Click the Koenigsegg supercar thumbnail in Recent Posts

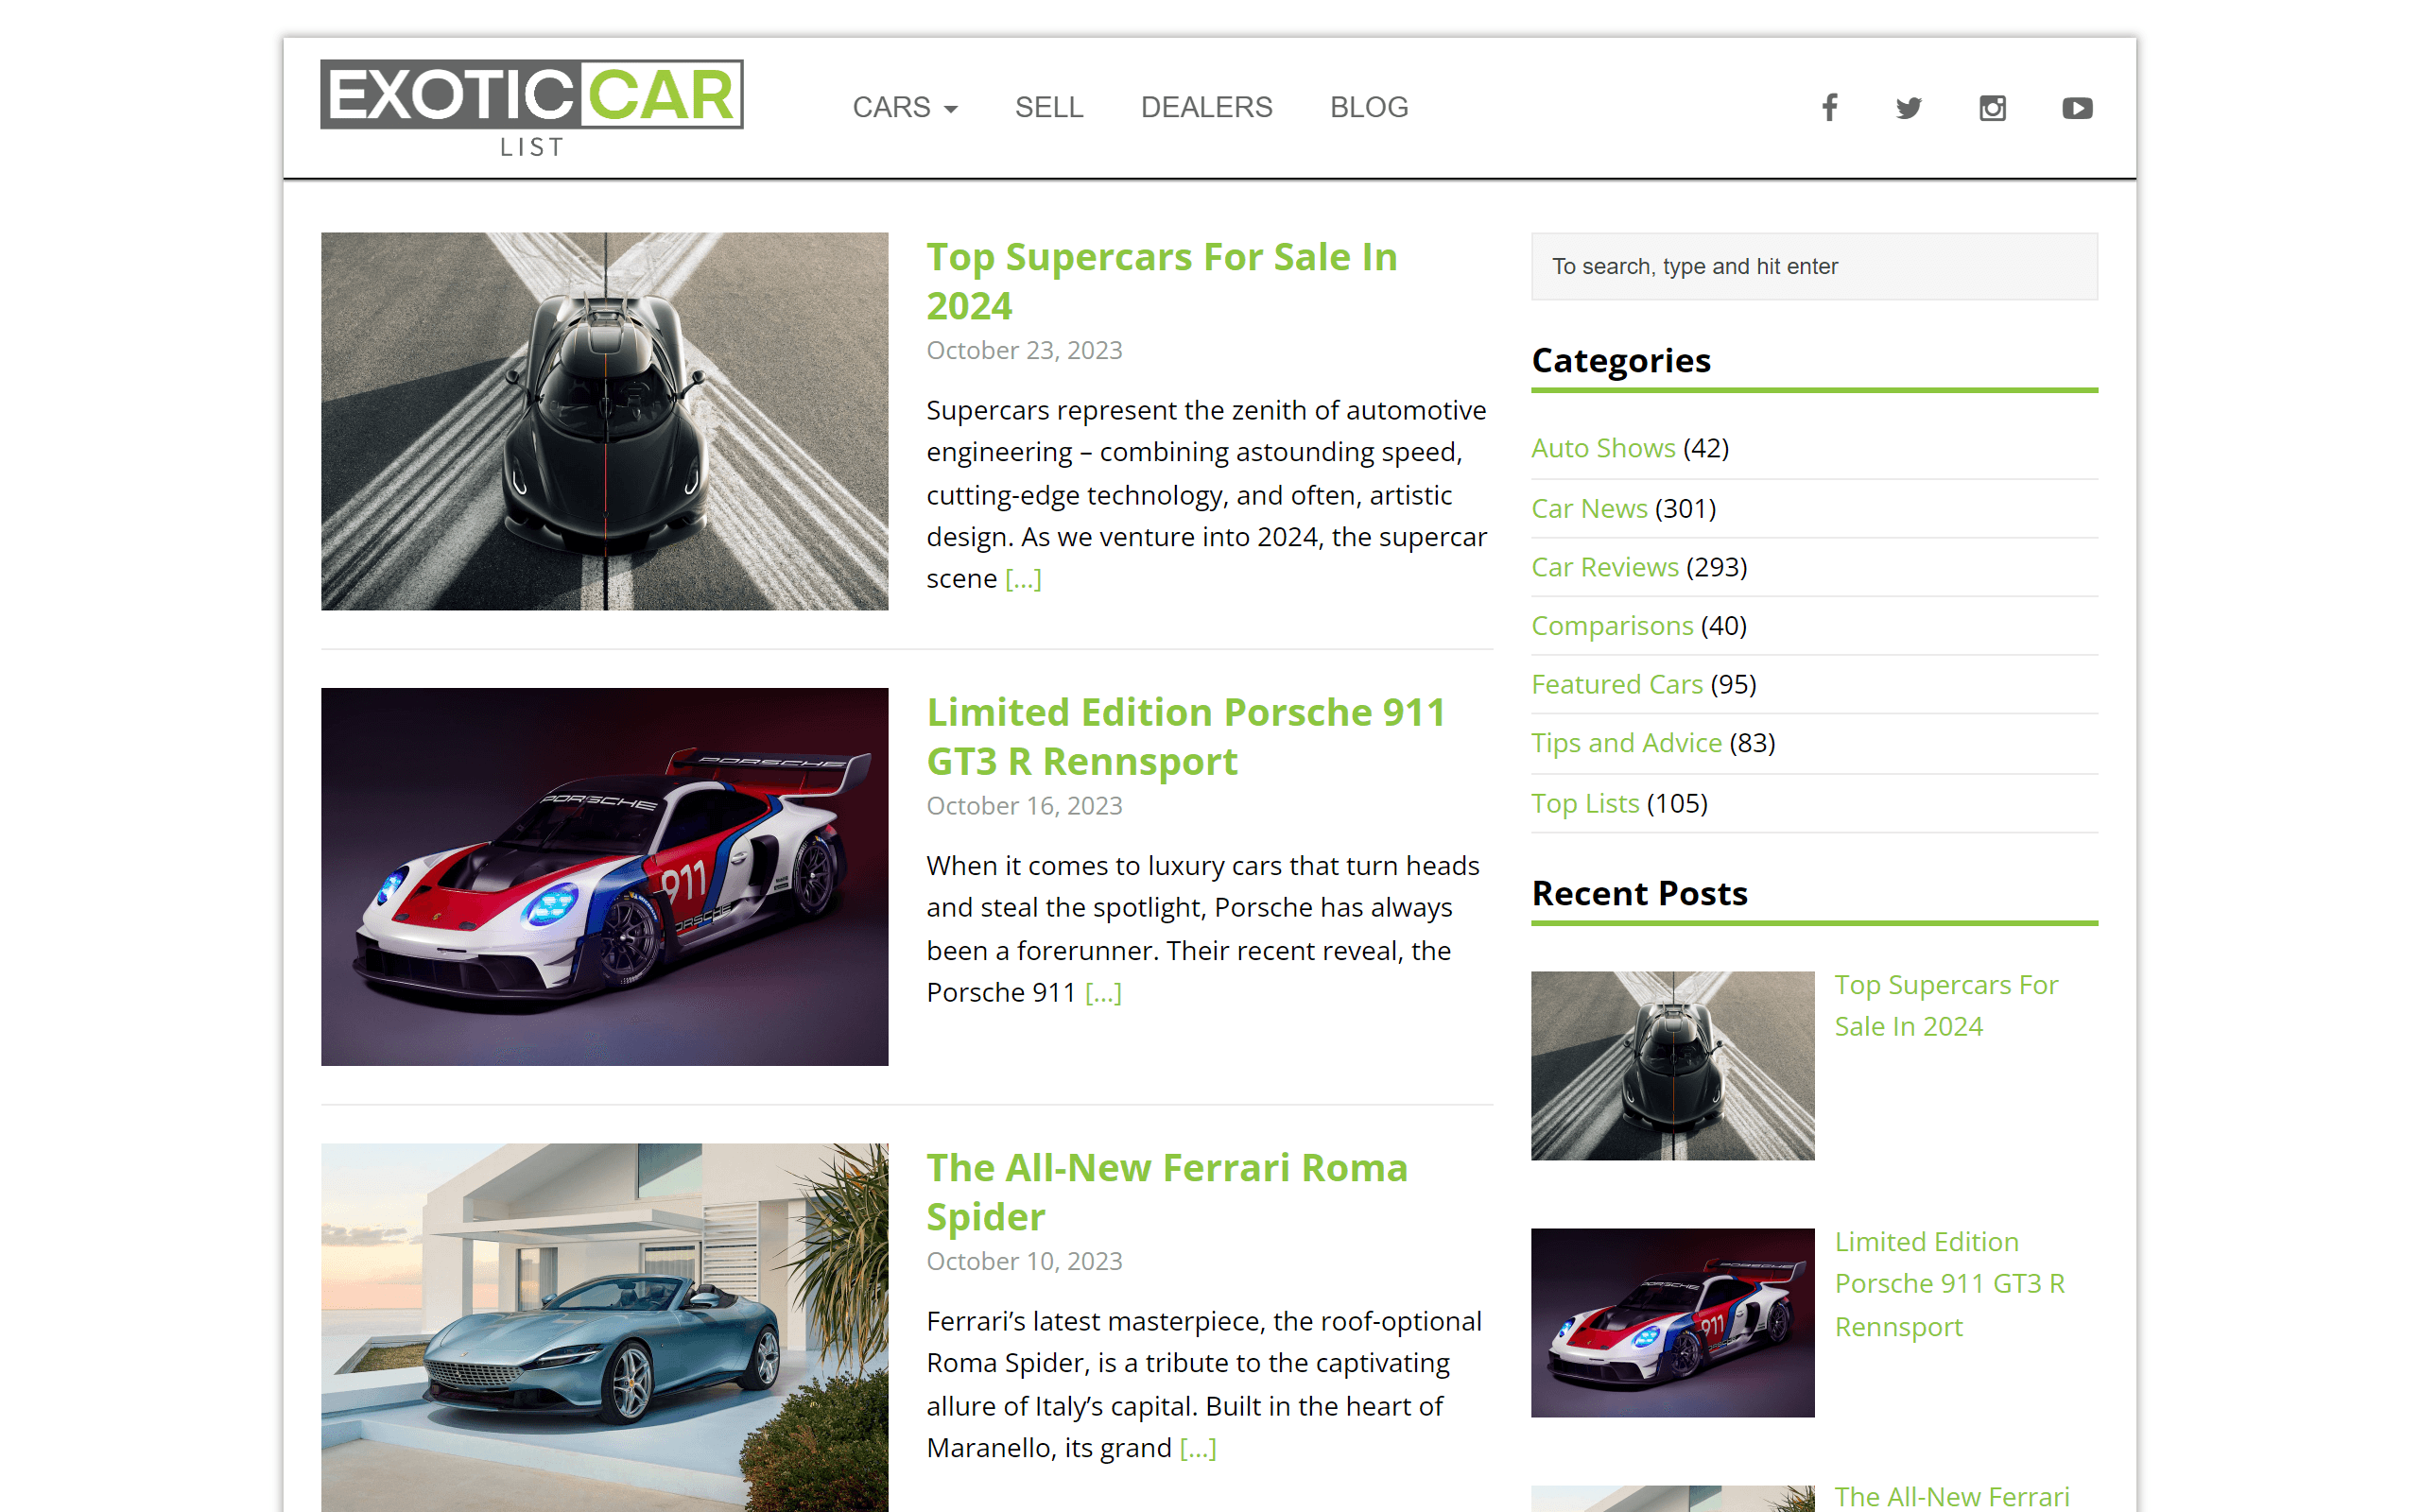(x=1672, y=1066)
